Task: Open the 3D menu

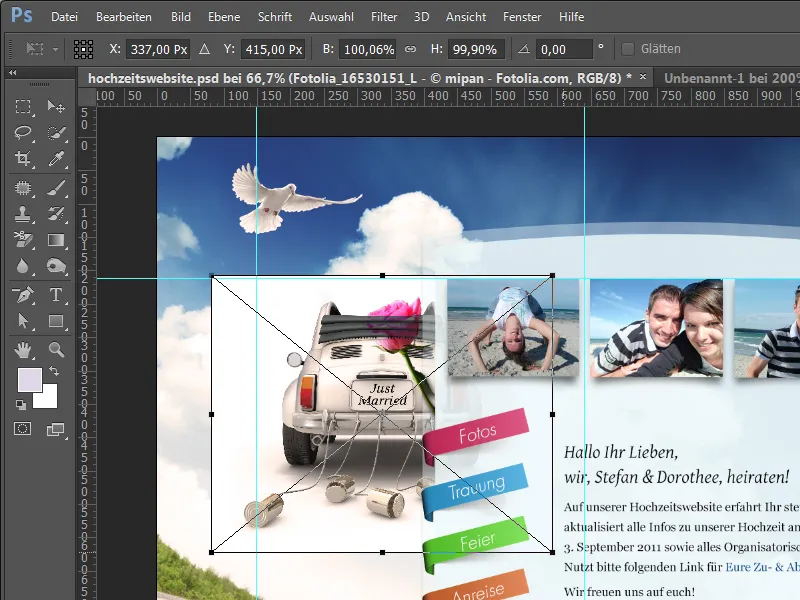Action: [421, 17]
